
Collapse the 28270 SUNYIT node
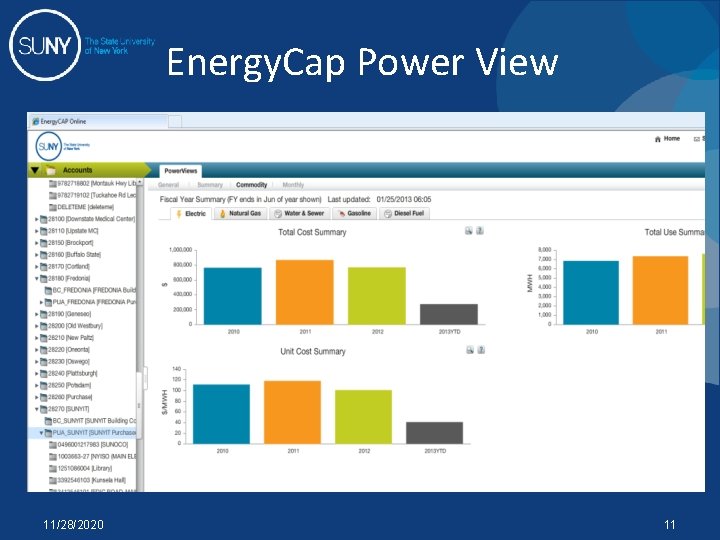click(x=37, y=409)
